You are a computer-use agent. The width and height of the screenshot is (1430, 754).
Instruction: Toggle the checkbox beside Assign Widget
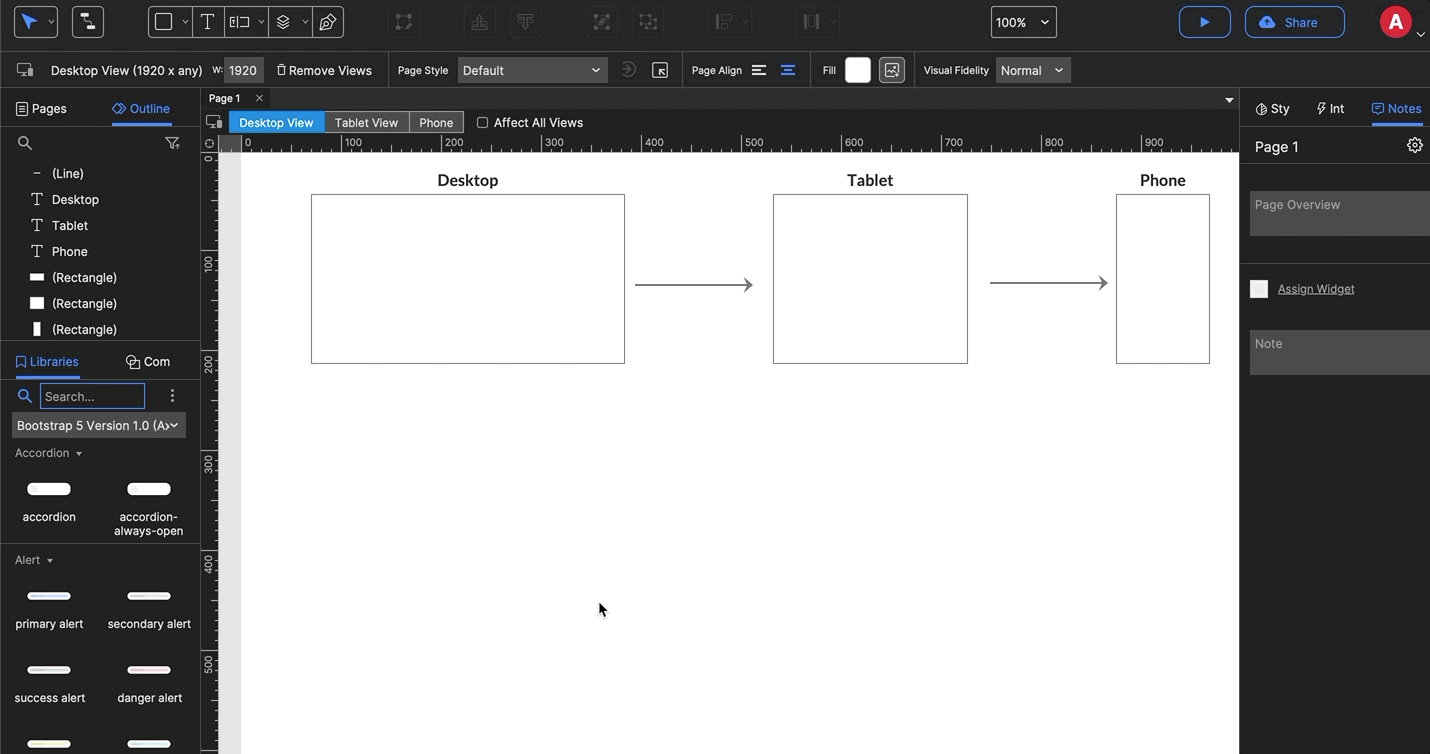pyautogui.click(x=1259, y=288)
